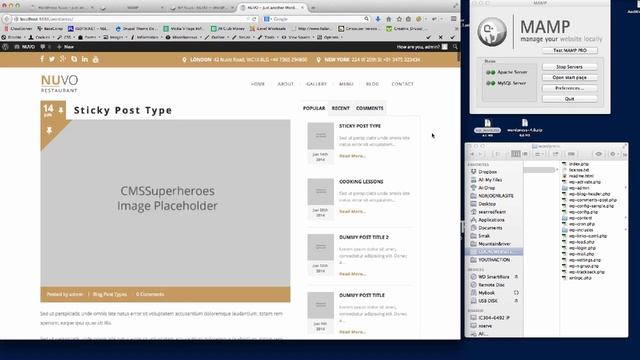Click the bookmark star icon in browser toolbar

[399, 19]
